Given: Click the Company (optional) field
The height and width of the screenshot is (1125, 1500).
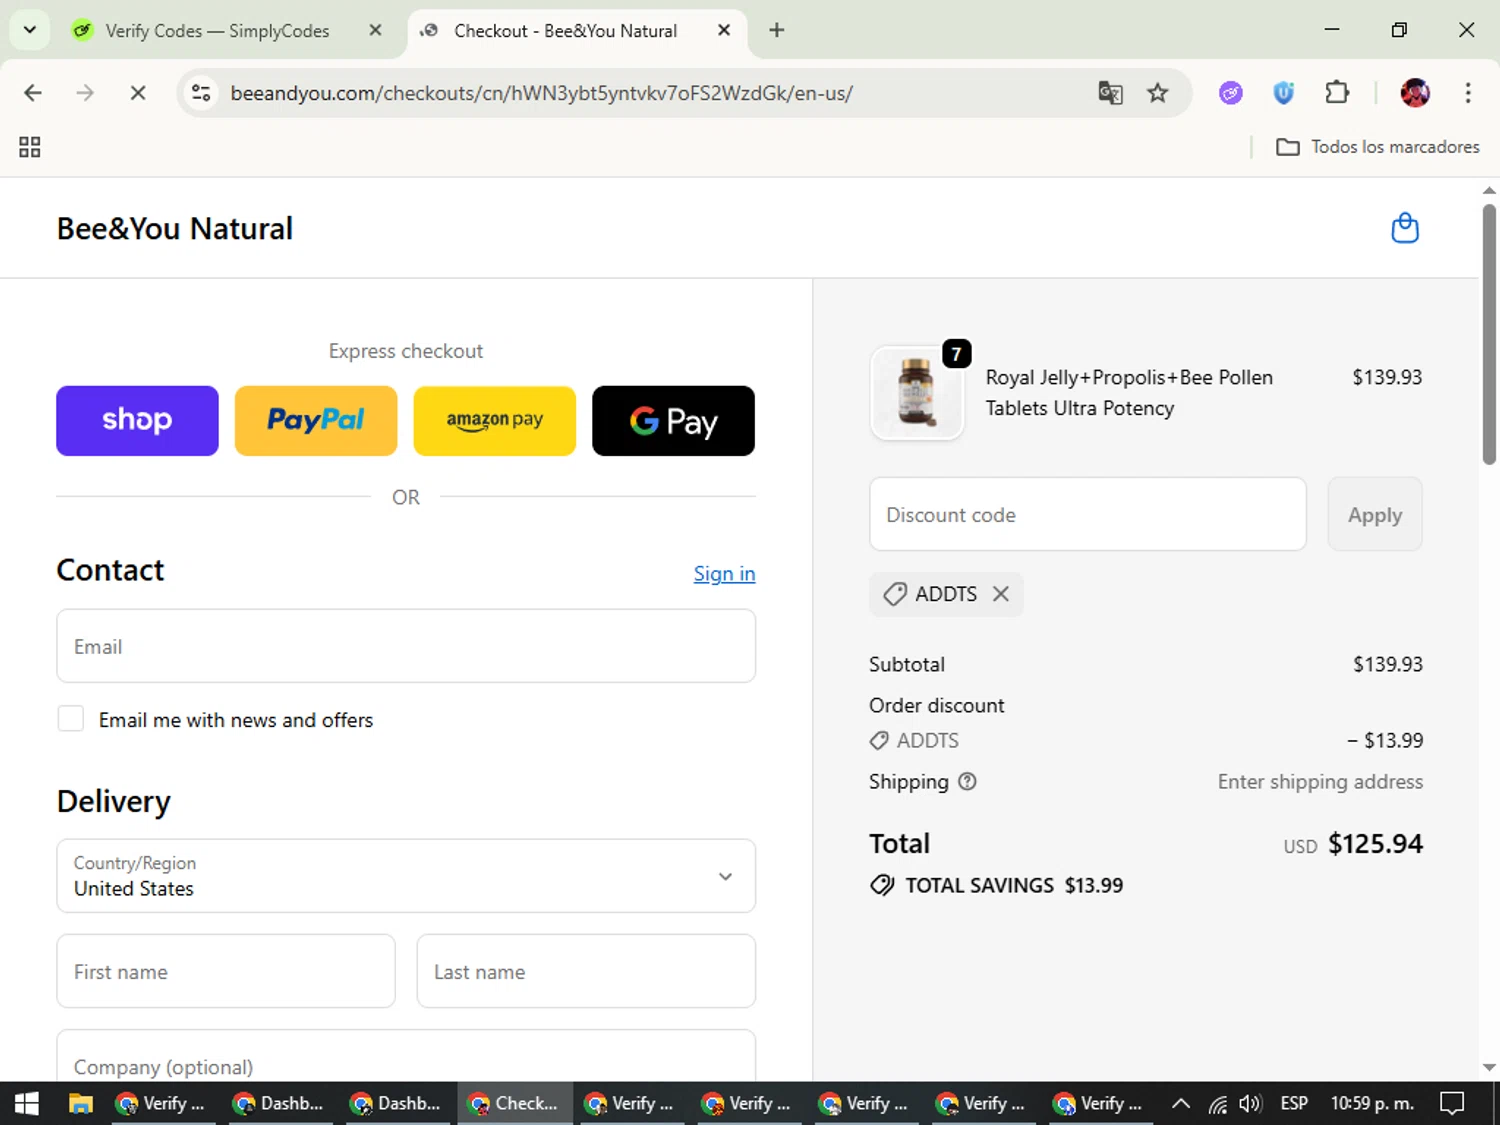Looking at the screenshot, I should coord(406,1056).
